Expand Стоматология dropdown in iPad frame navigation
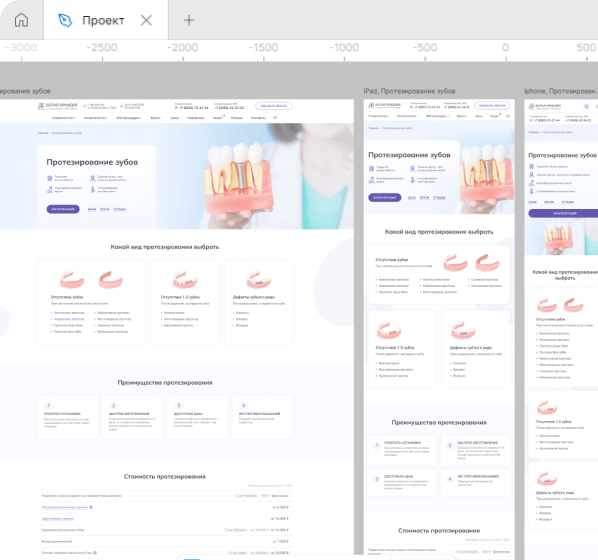 pyautogui.click(x=378, y=116)
